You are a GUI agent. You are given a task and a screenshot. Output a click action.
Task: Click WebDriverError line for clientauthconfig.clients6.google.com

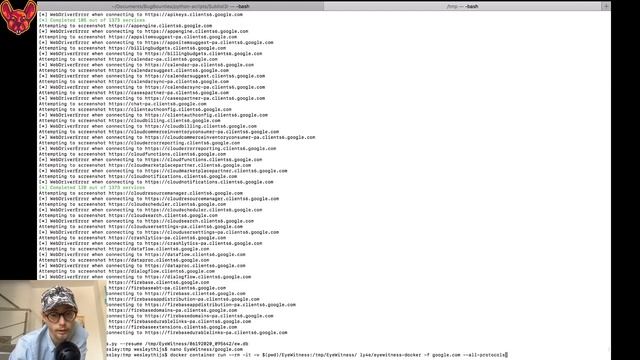(x=153, y=115)
